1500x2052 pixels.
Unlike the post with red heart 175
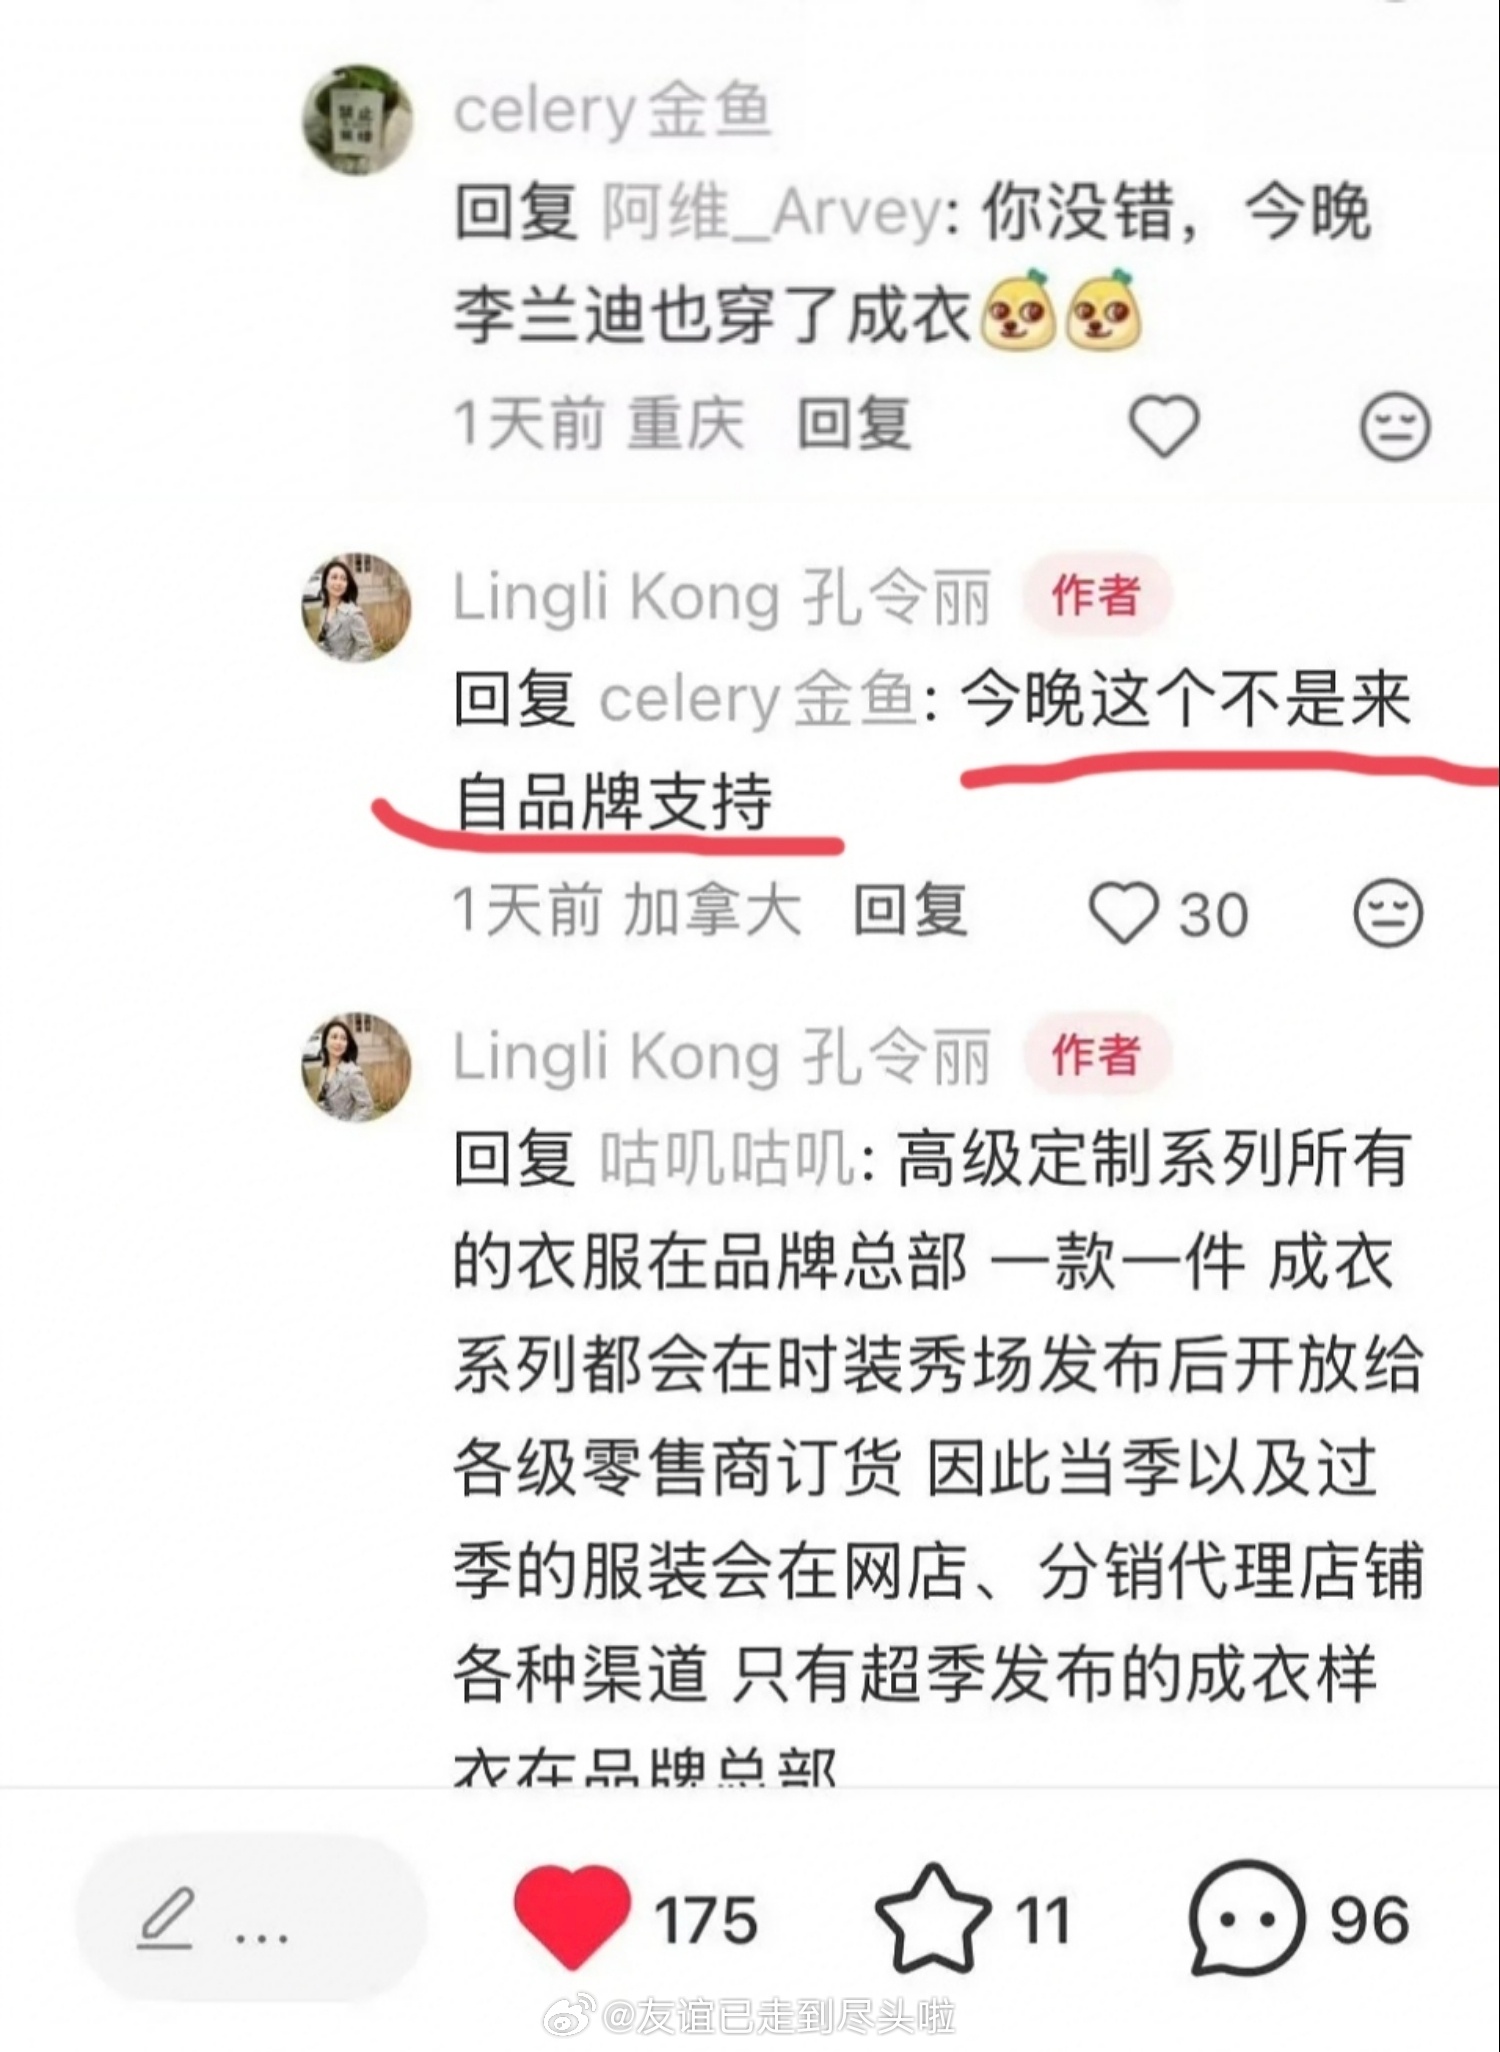coord(572,1917)
